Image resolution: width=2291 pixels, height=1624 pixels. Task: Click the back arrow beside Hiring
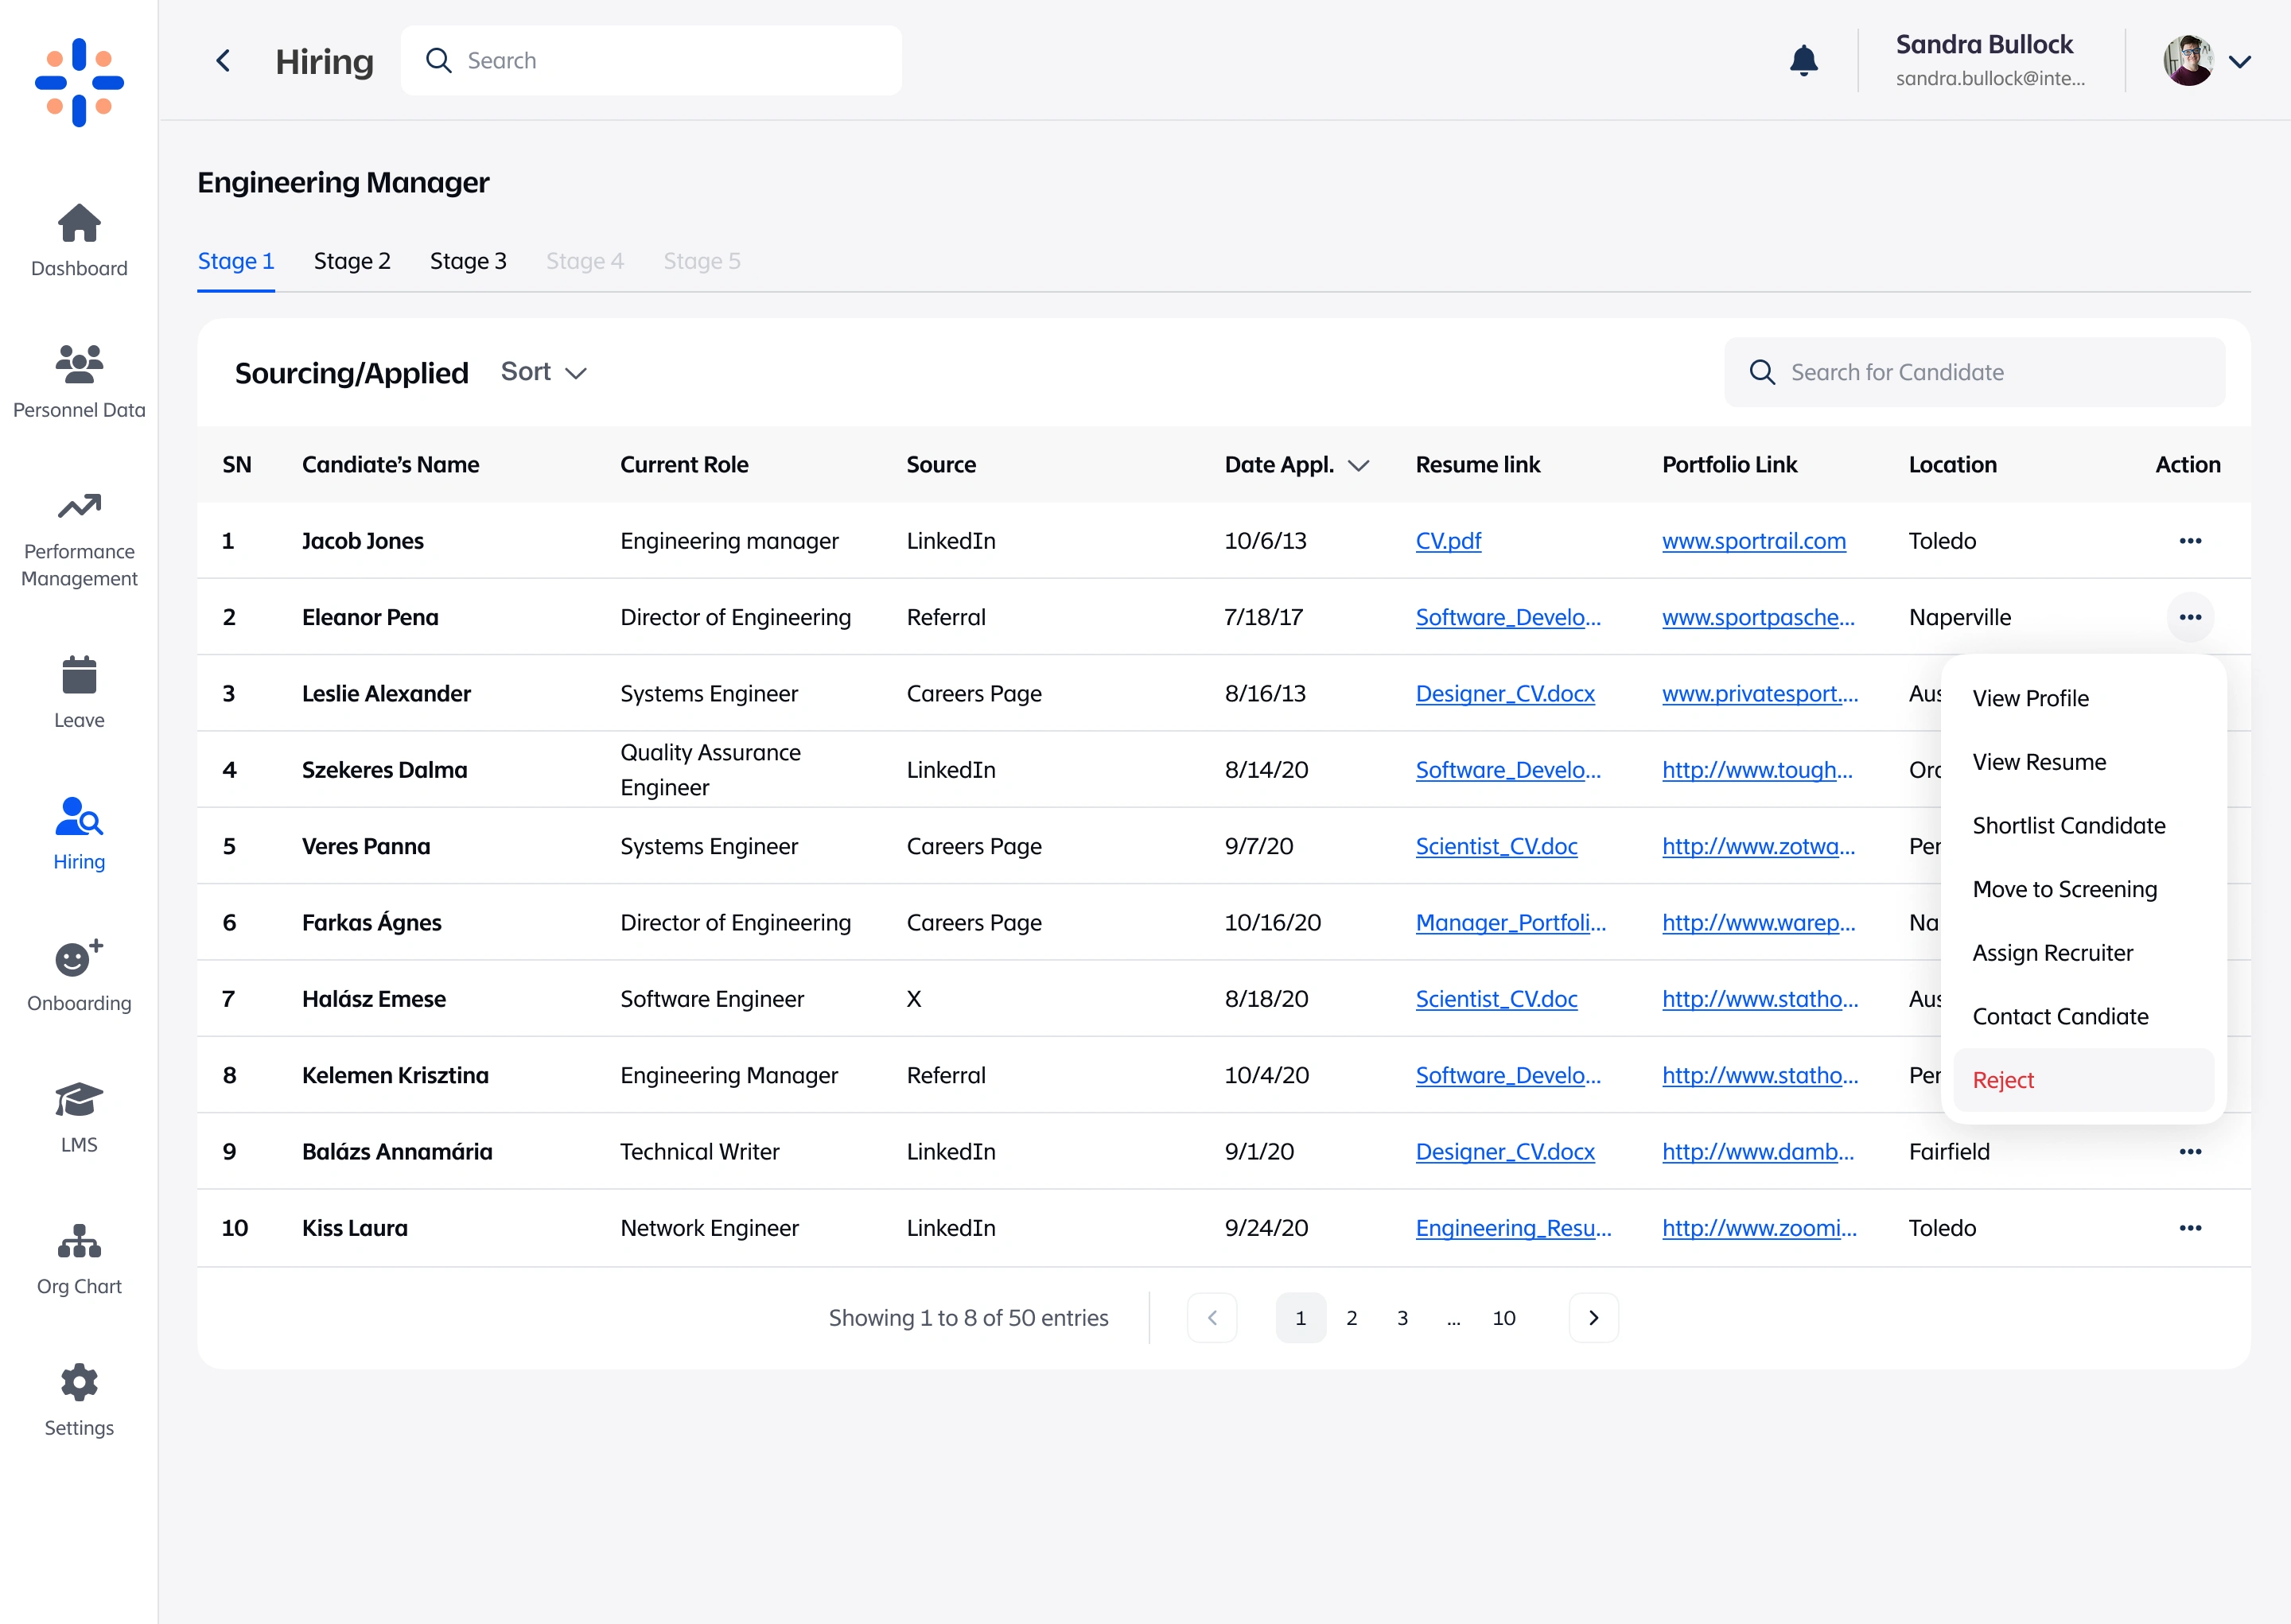tap(224, 61)
